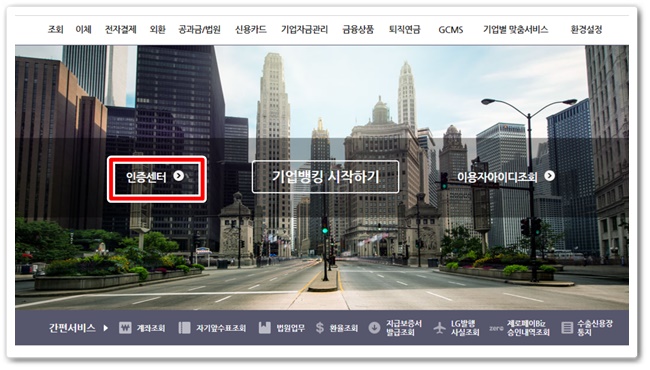Open the 조회 menu
The image size is (650, 370).
coord(56,29)
